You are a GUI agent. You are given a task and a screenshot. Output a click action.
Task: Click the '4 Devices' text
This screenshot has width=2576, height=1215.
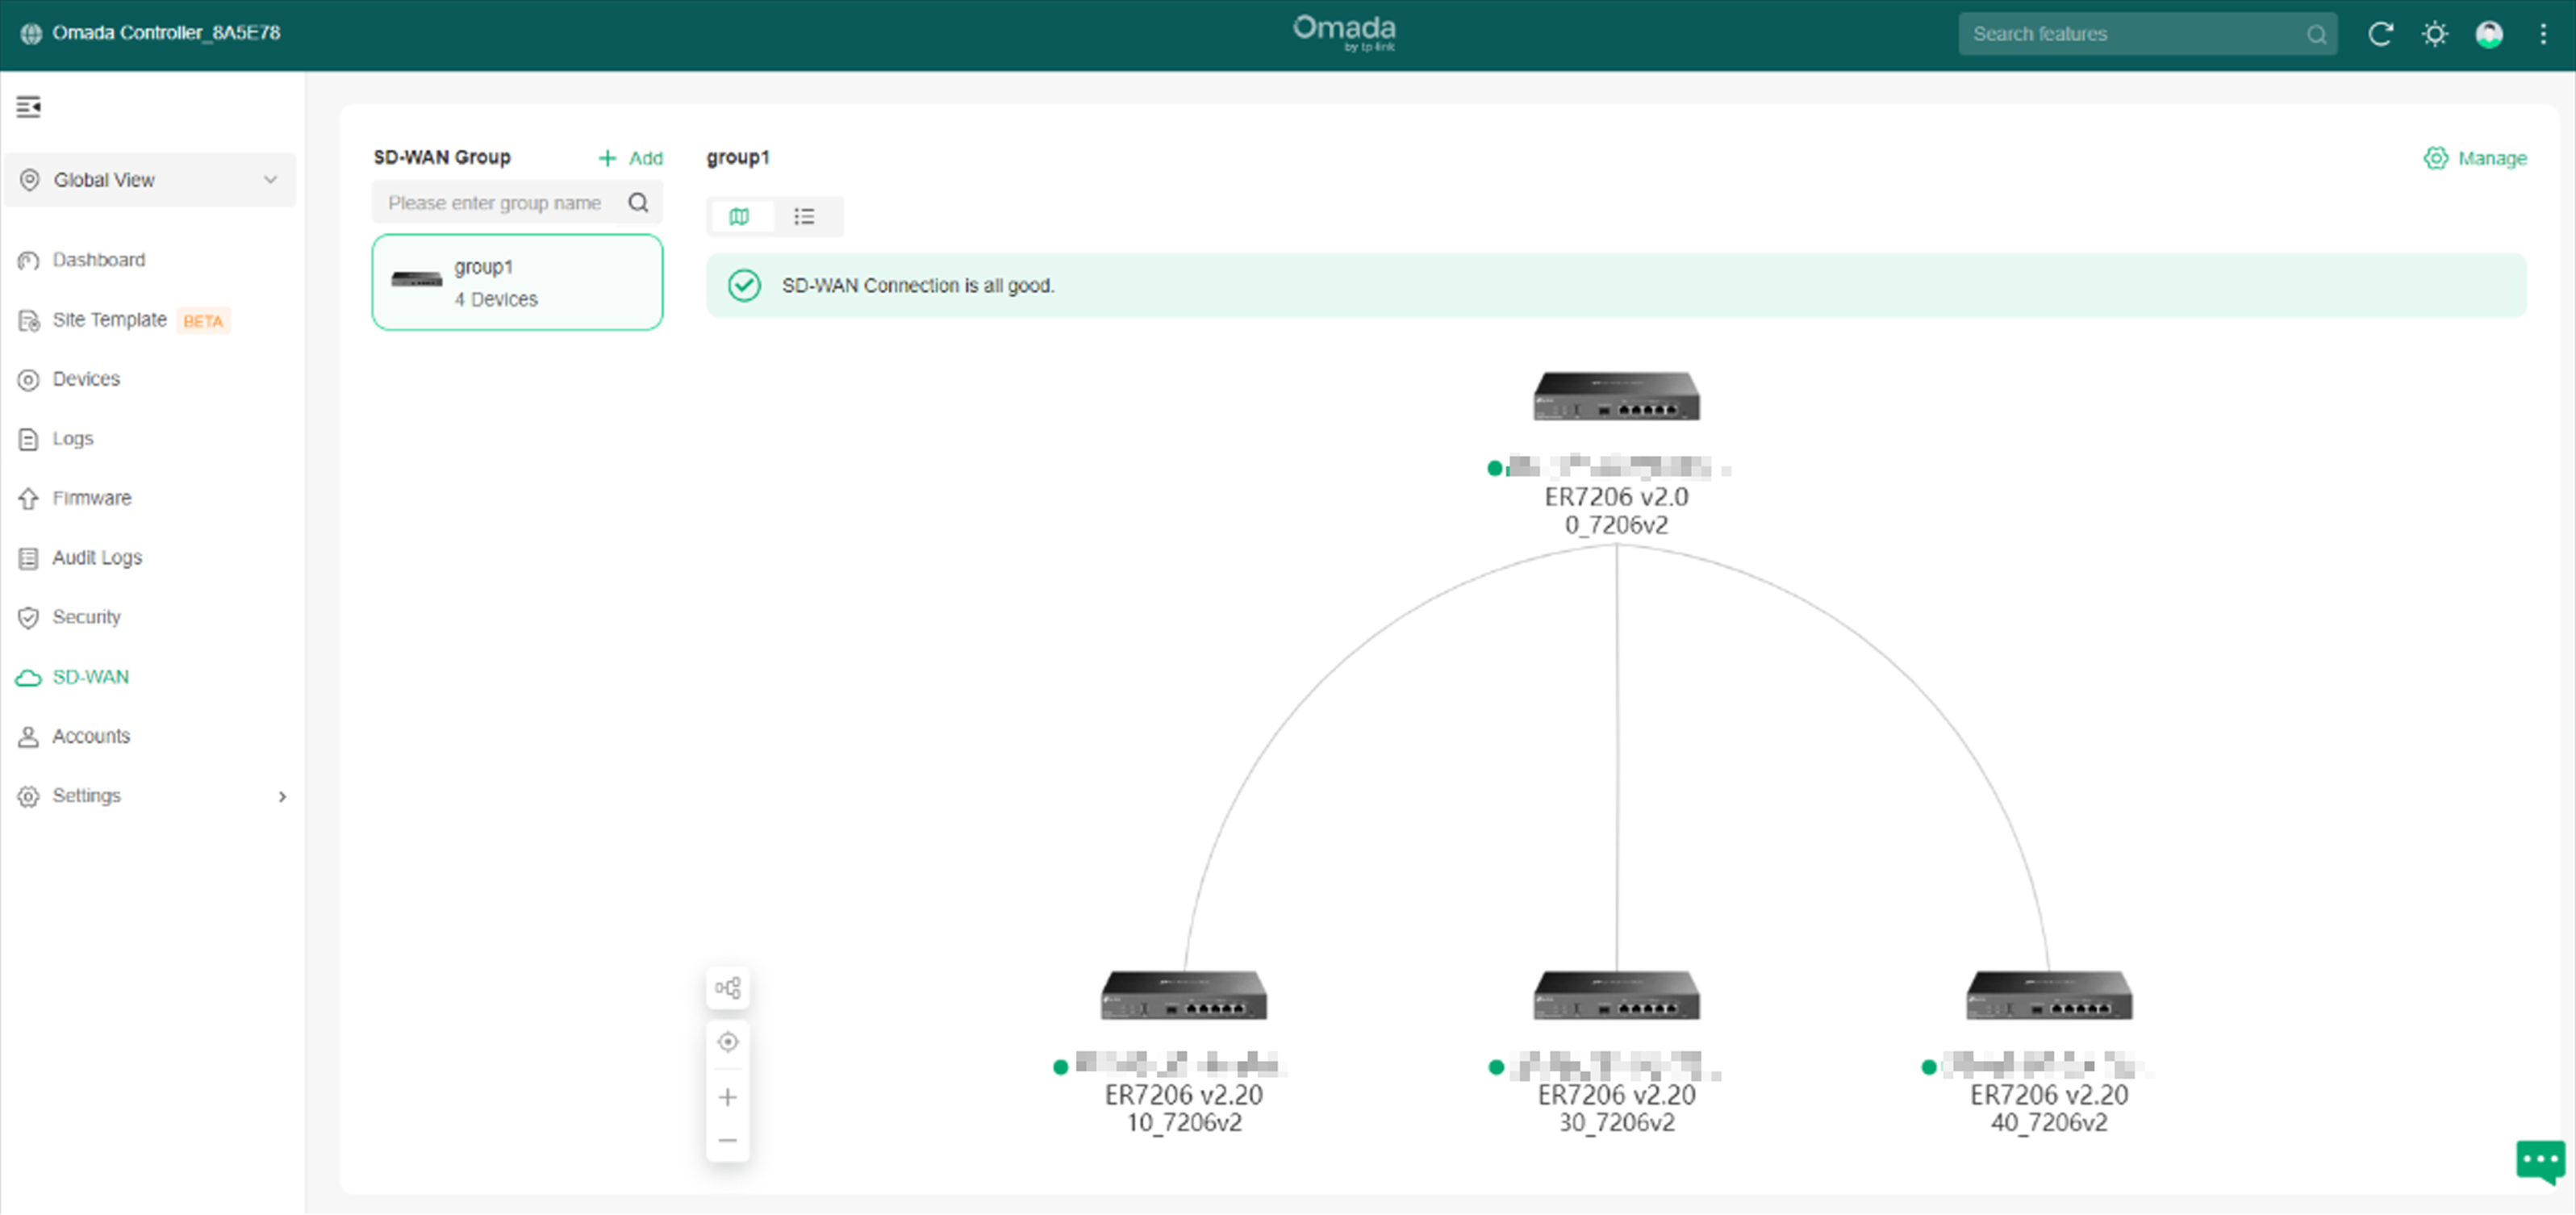496,299
